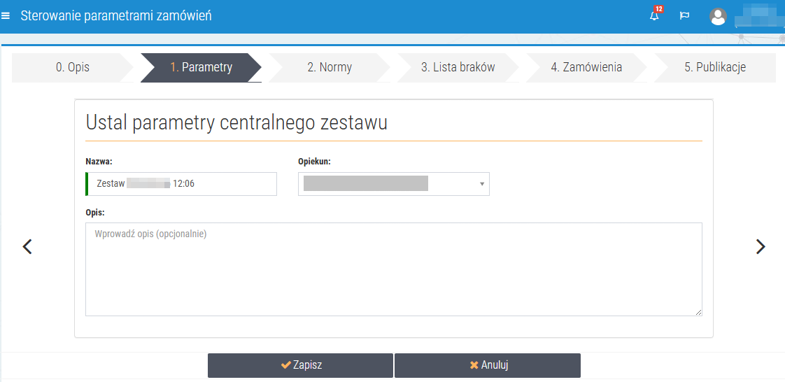The width and height of the screenshot is (785, 382).
Task: Open the hamburger navigation menu
Action: (x=6, y=16)
